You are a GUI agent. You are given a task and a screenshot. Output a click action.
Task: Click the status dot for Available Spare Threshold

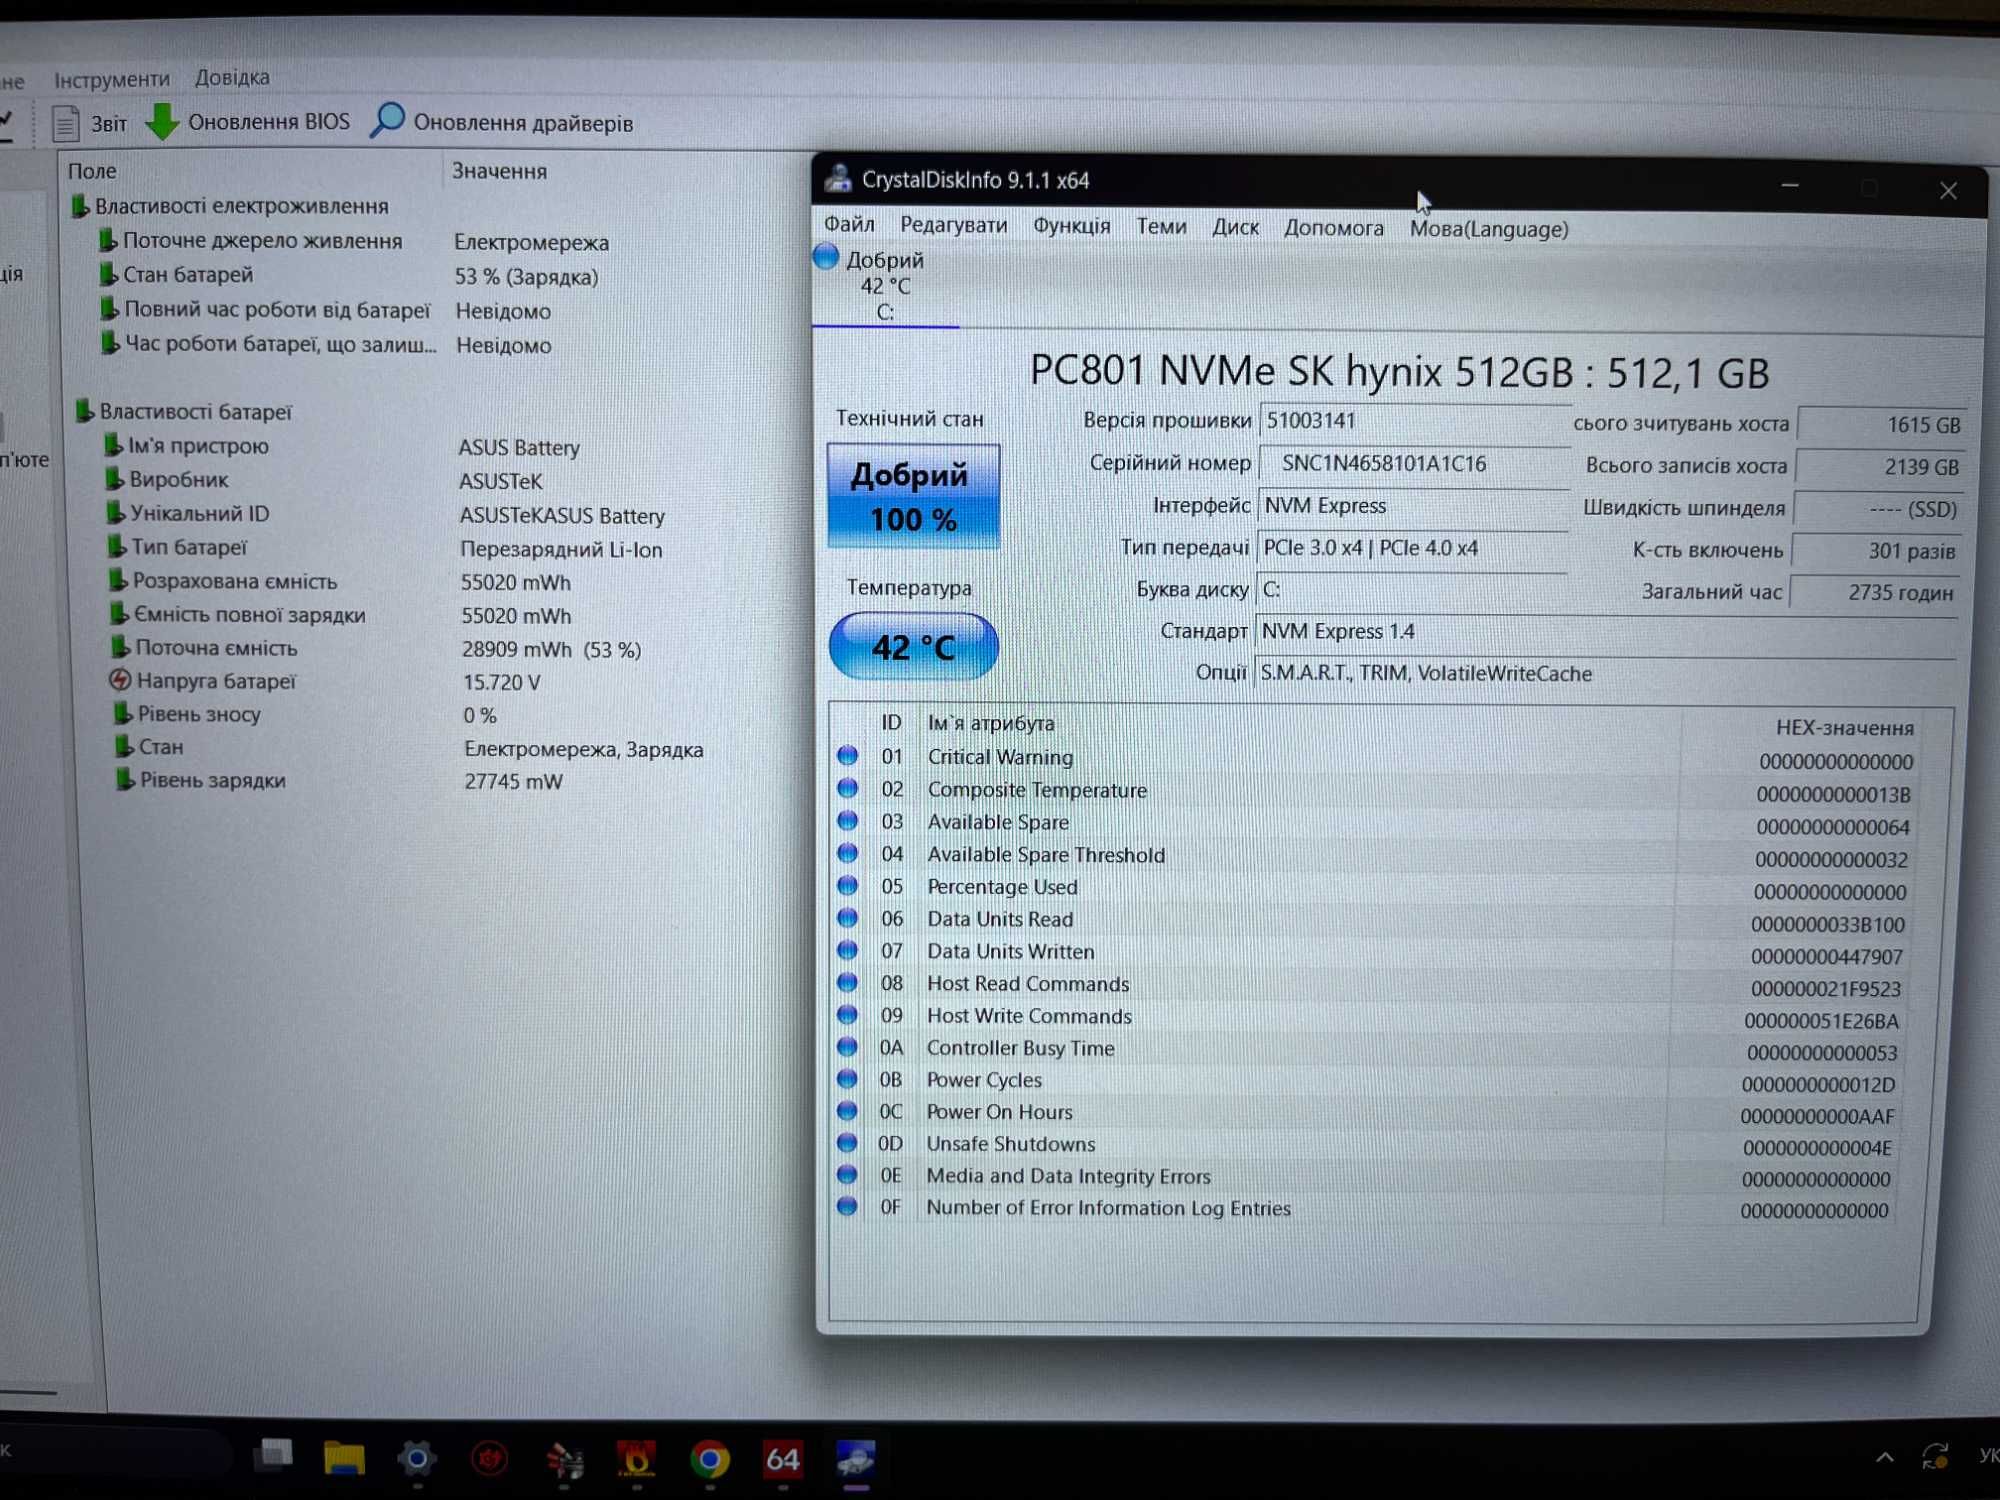click(847, 853)
